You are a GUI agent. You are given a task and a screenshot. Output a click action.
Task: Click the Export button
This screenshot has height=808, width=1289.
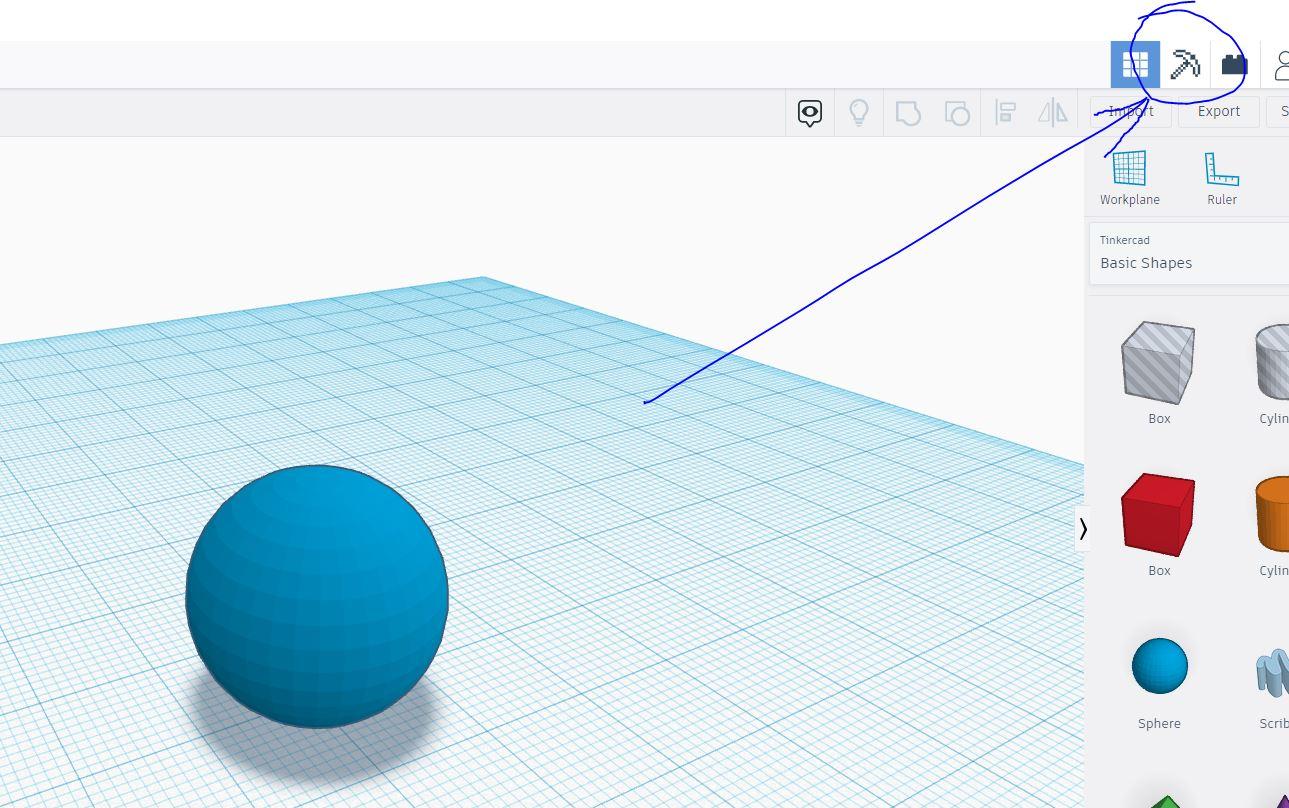click(x=1218, y=111)
